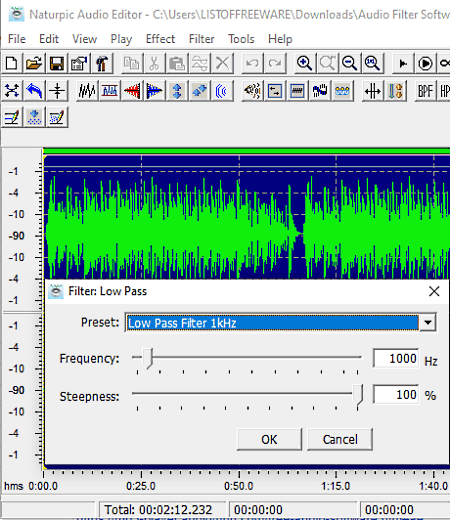450x520 pixels.
Task: Save the audio with the floppy disk icon
Action: 56,63
